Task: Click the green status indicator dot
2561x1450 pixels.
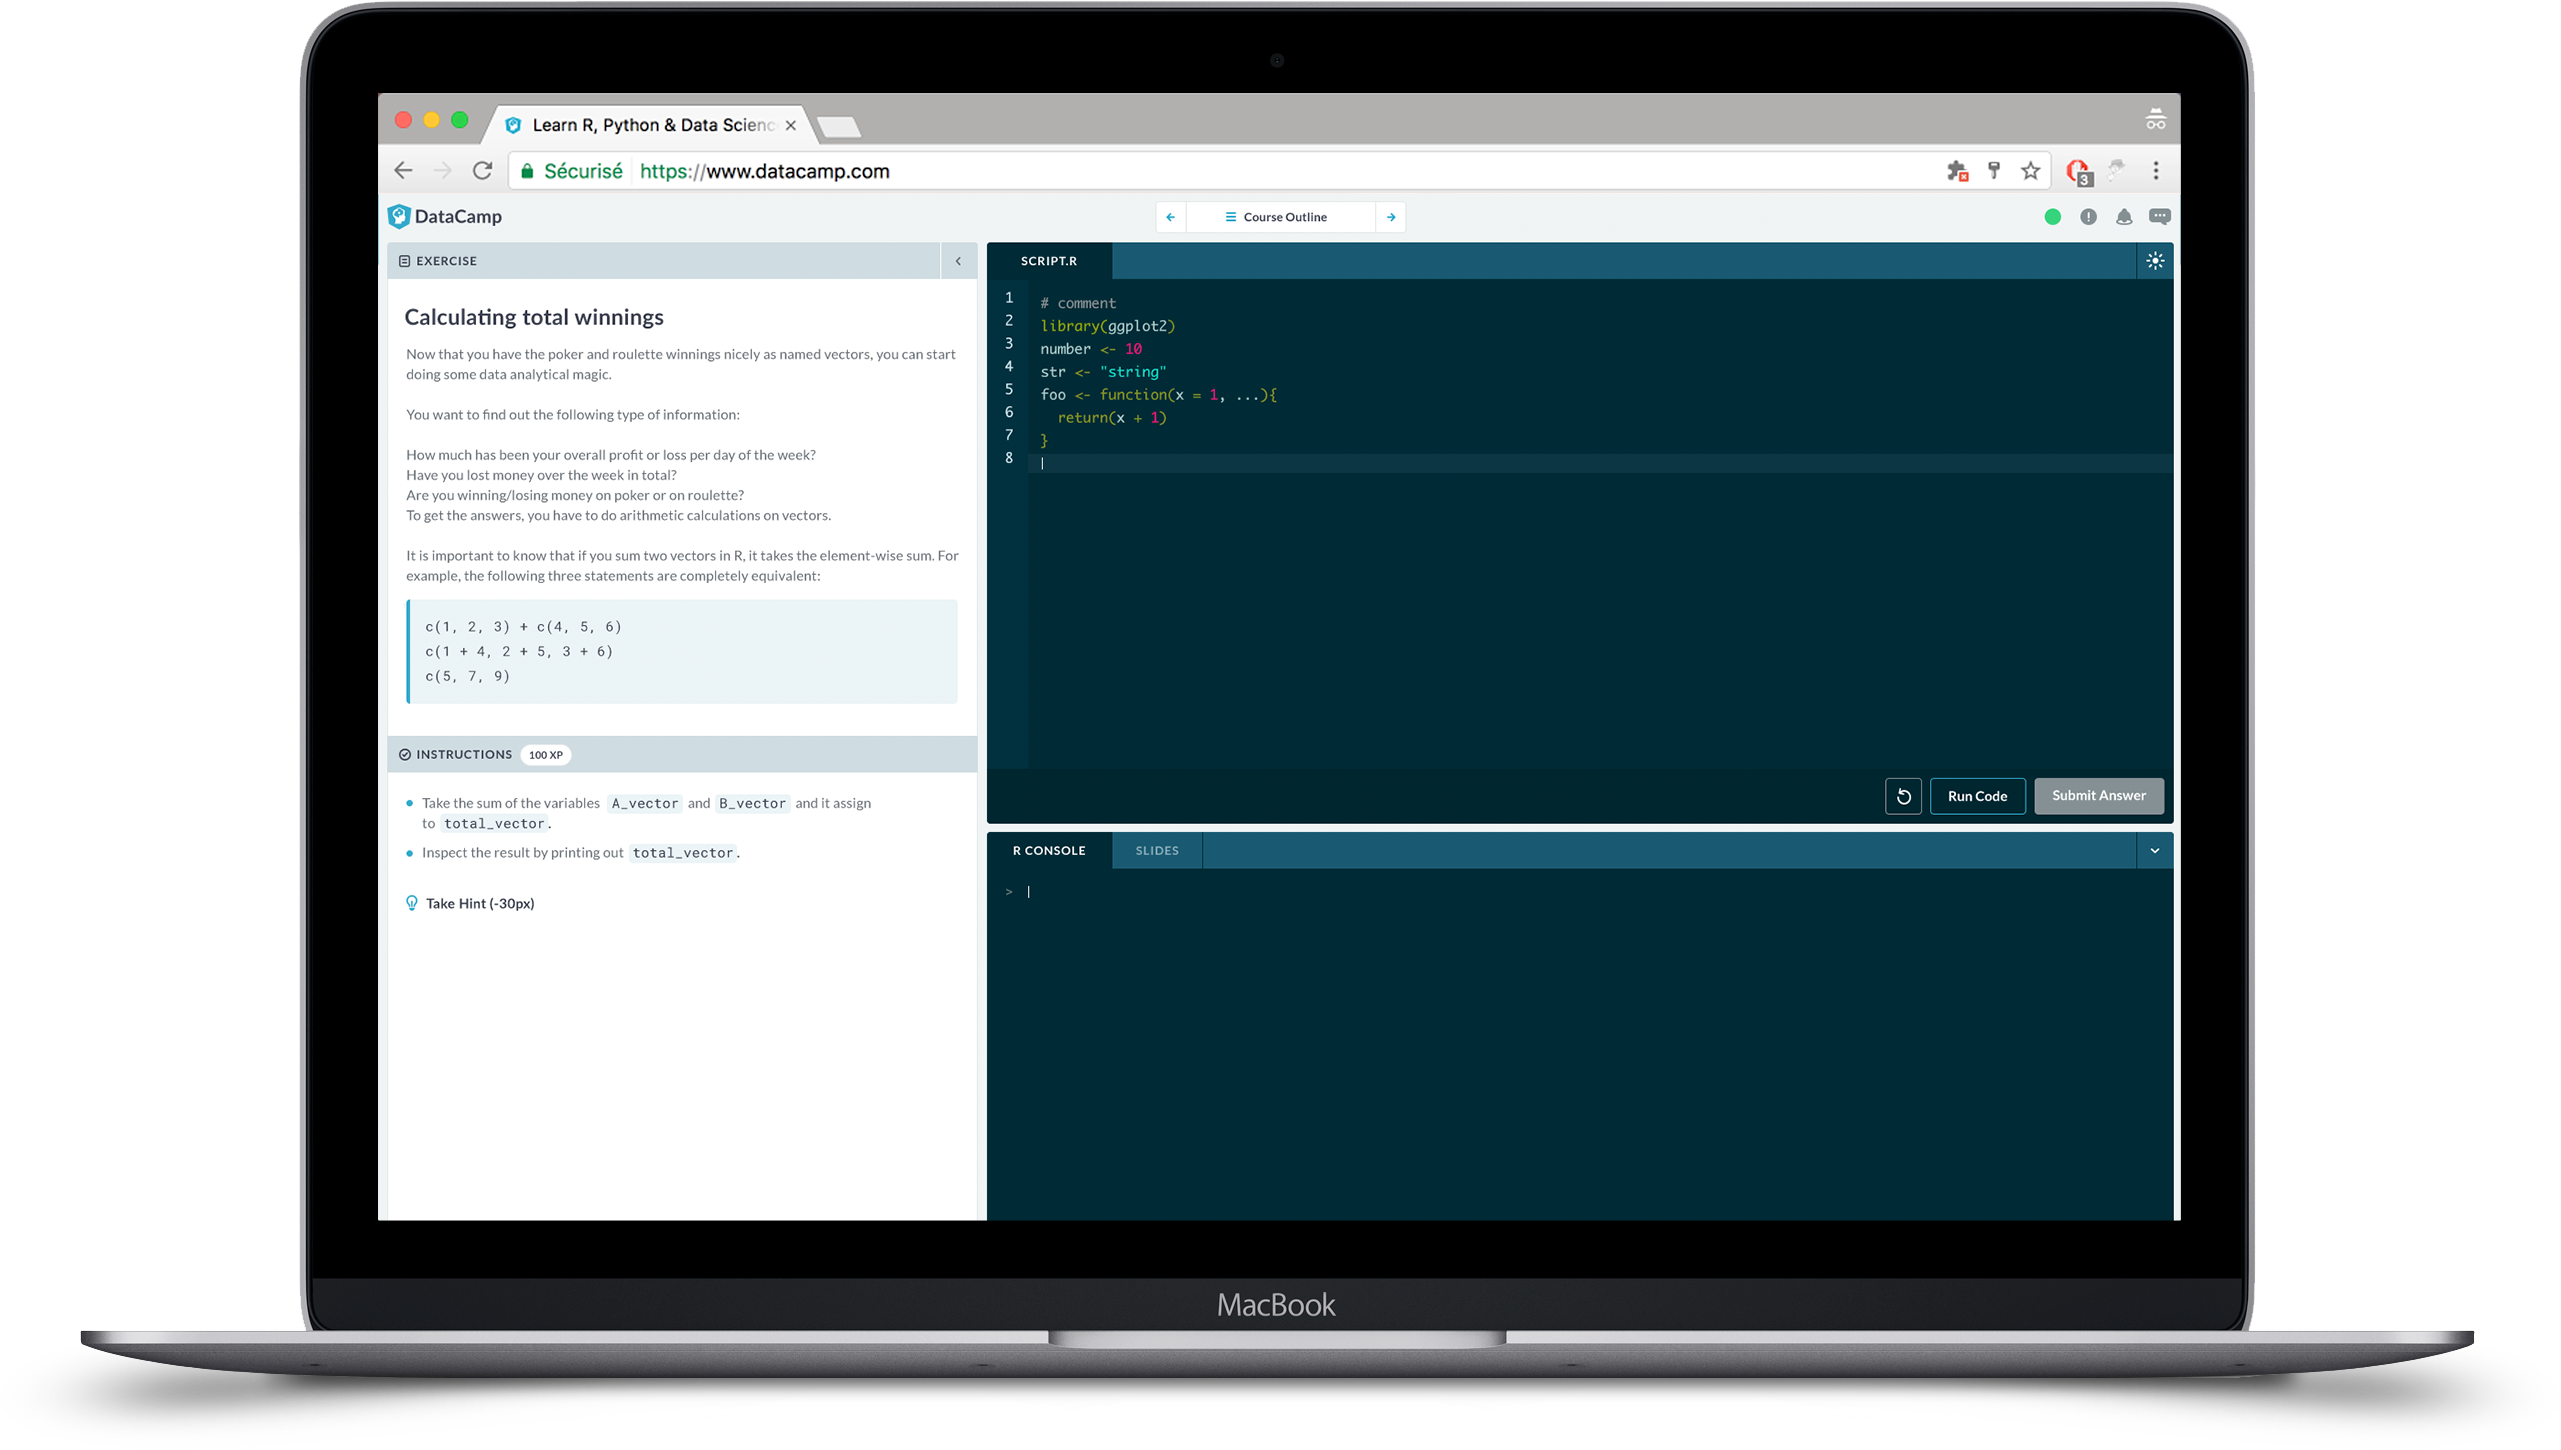Action: [2051, 217]
